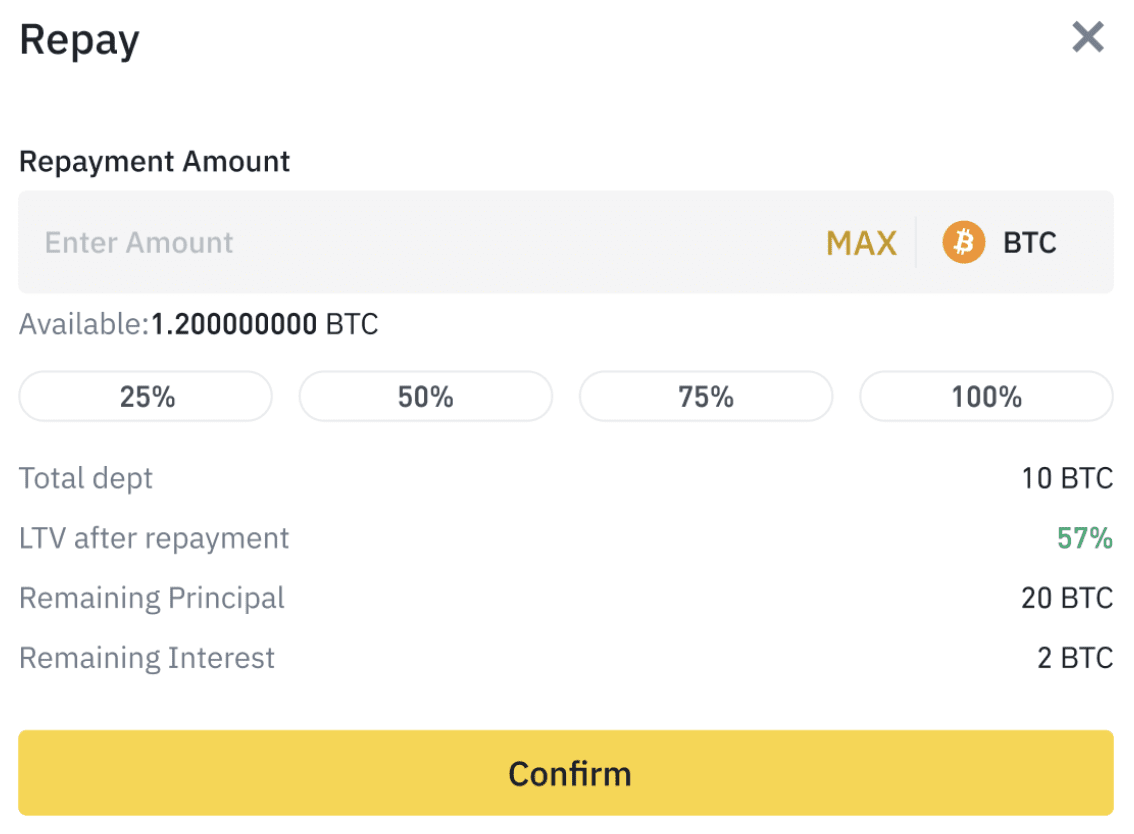The height and width of the screenshot is (834, 1134).
Task: Click the 2 BTC remaining interest value
Action: click(x=1075, y=658)
